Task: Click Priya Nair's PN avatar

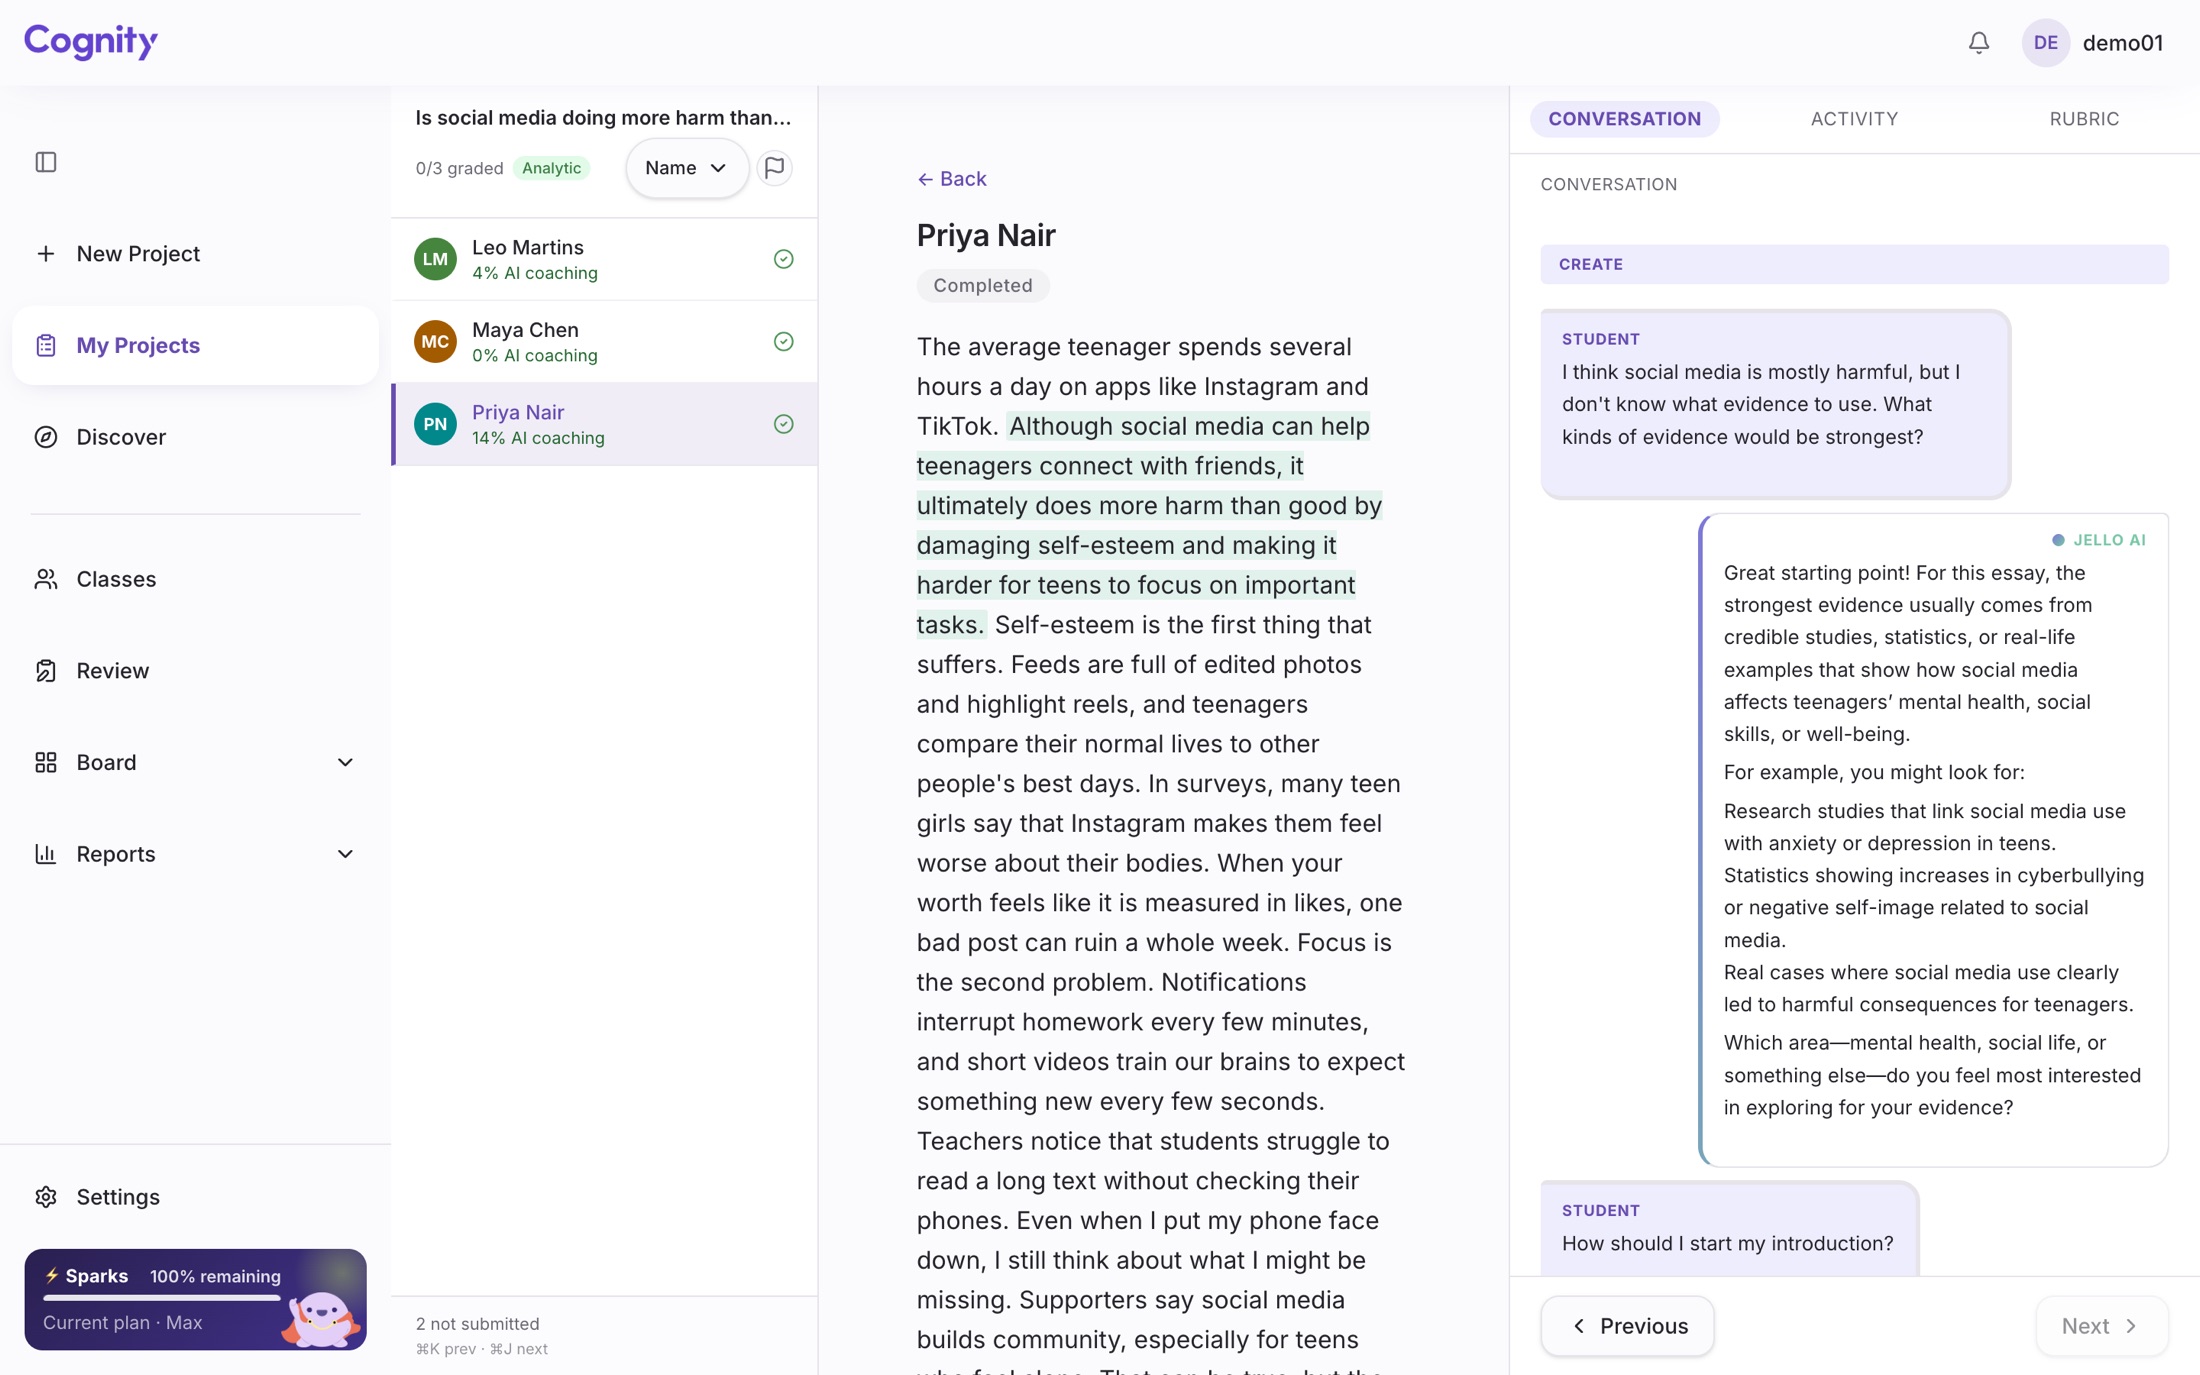Action: (435, 424)
